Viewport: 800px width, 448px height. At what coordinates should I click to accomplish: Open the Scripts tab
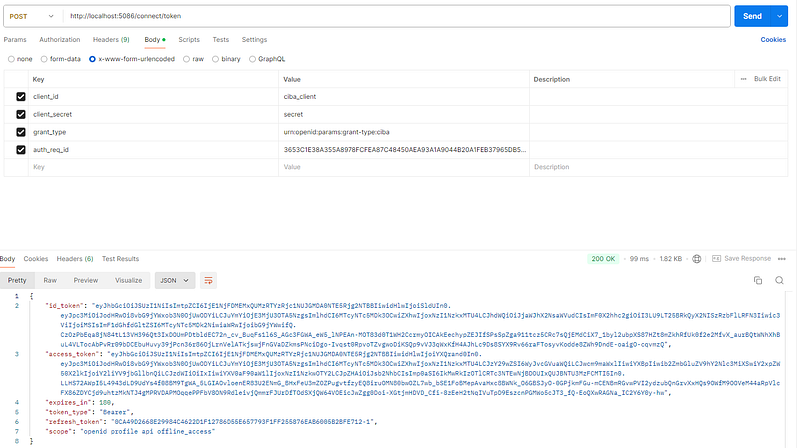189,40
